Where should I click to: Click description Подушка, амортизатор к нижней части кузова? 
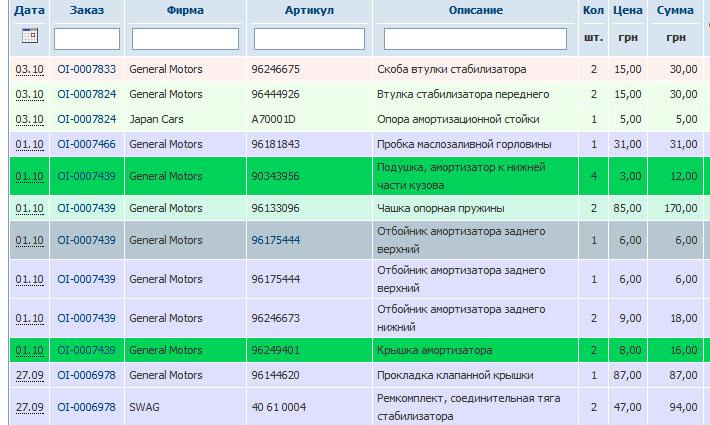[x=461, y=176]
